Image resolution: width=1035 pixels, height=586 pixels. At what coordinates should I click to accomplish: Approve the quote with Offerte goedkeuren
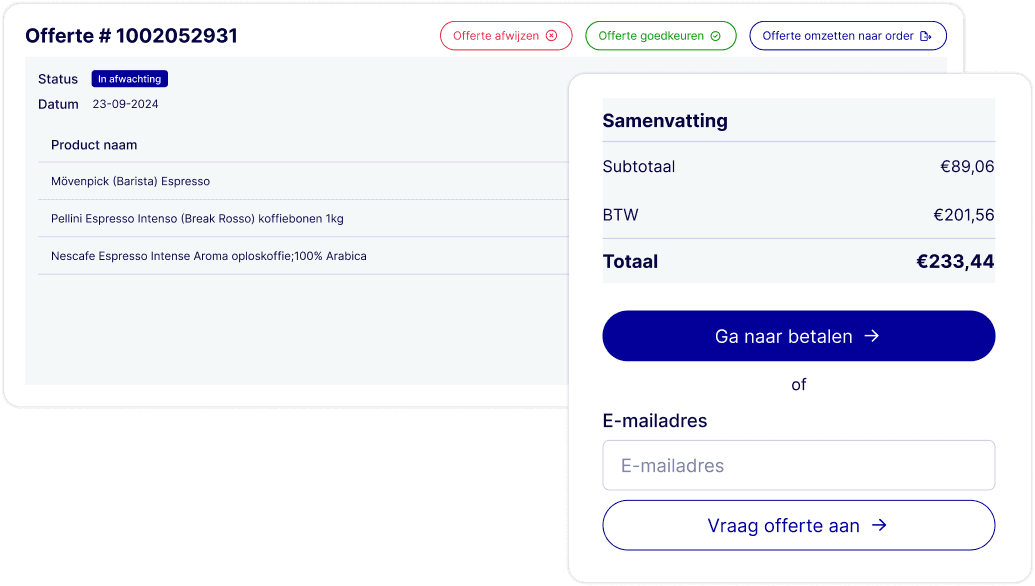(x=660, y=35)
